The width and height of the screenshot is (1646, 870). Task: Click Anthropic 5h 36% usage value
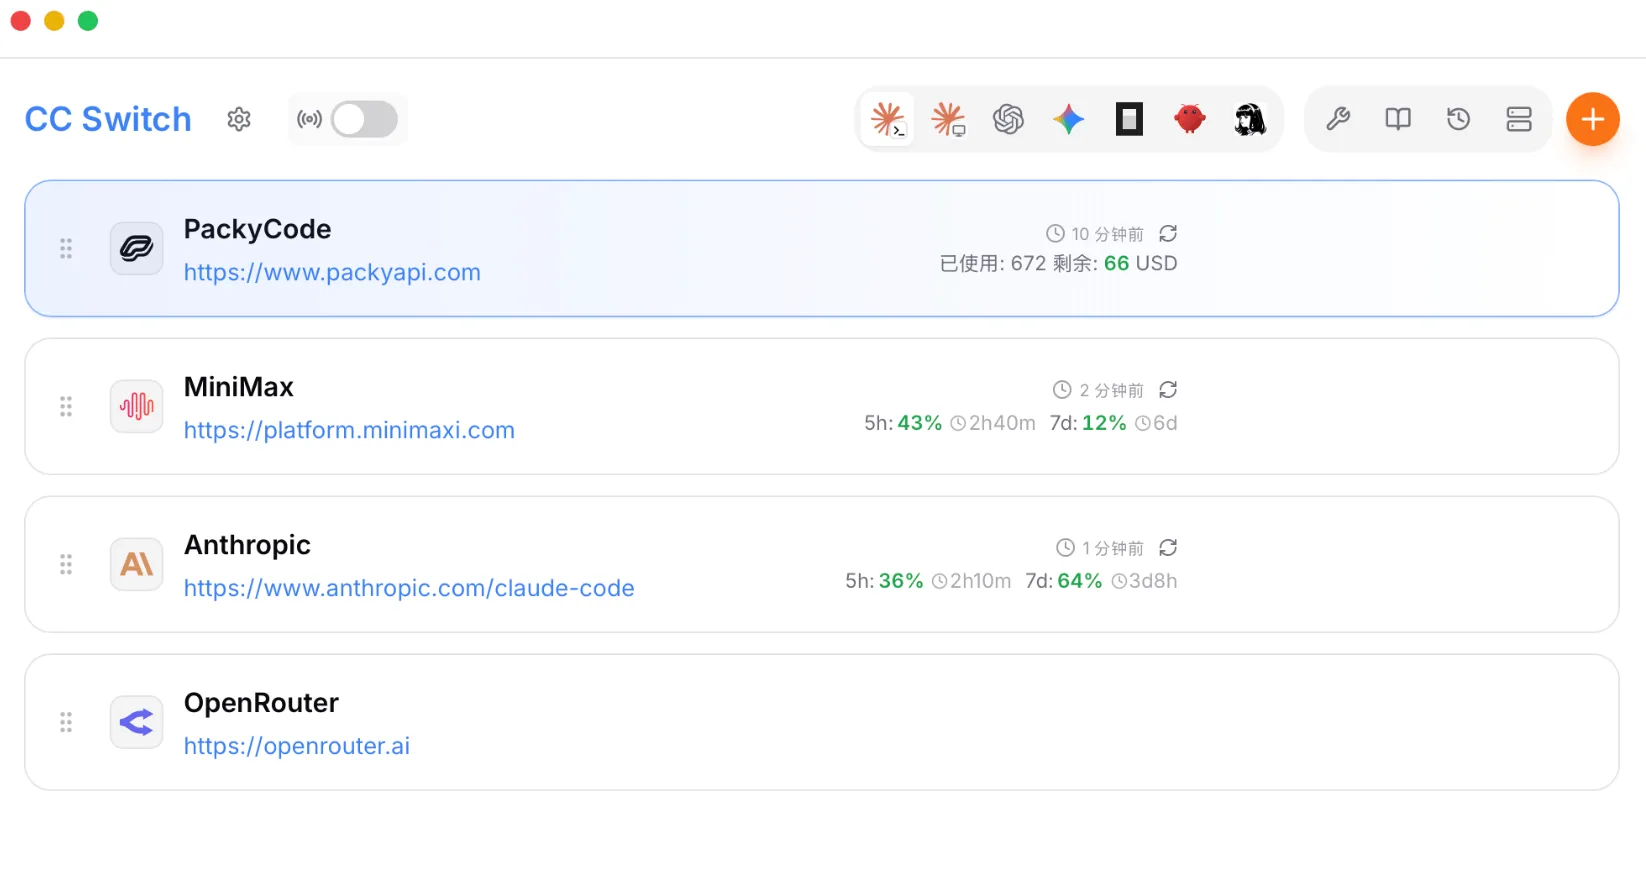coord(901,581)
